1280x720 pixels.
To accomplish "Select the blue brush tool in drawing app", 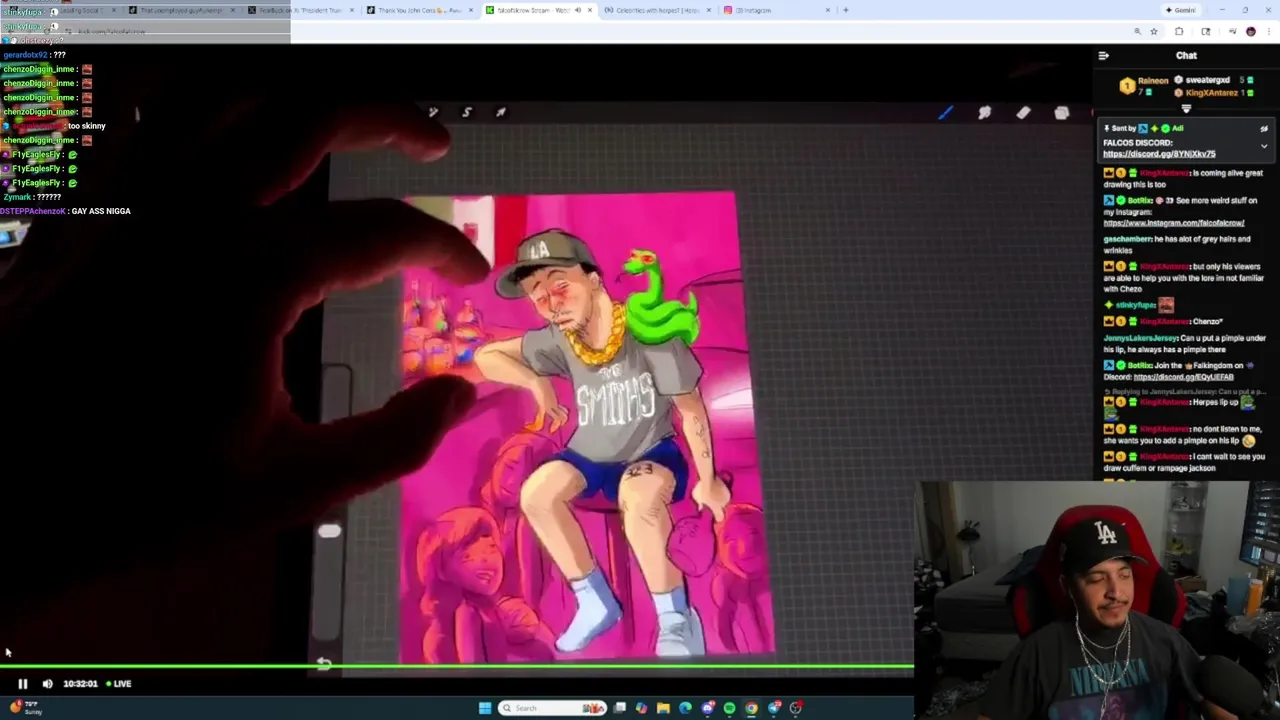I will coord(945,113).
